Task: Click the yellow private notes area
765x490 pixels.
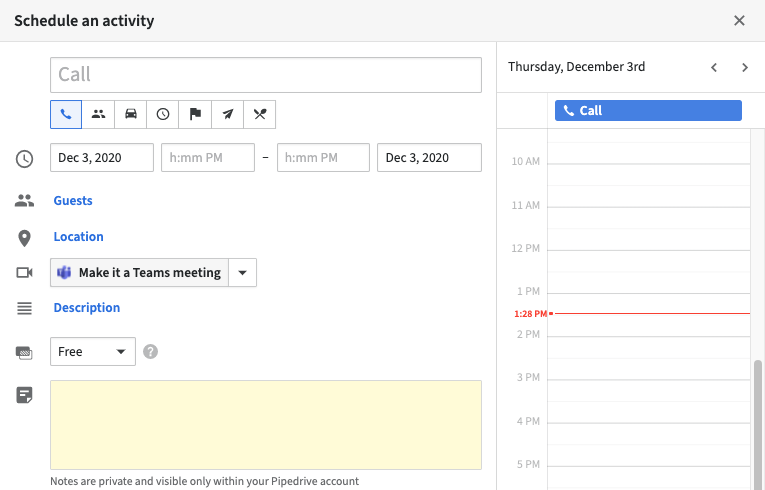Action: (x=266, y=425)
